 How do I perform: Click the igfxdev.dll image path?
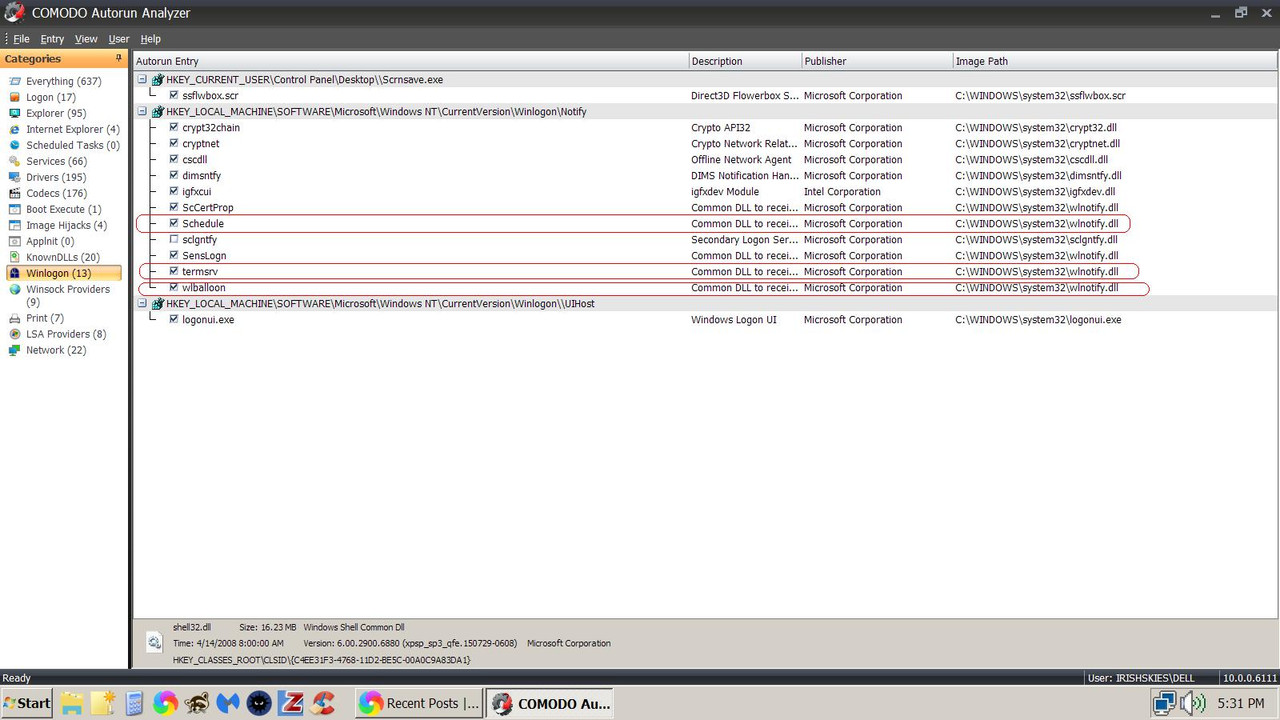(x=1035, y=191)
